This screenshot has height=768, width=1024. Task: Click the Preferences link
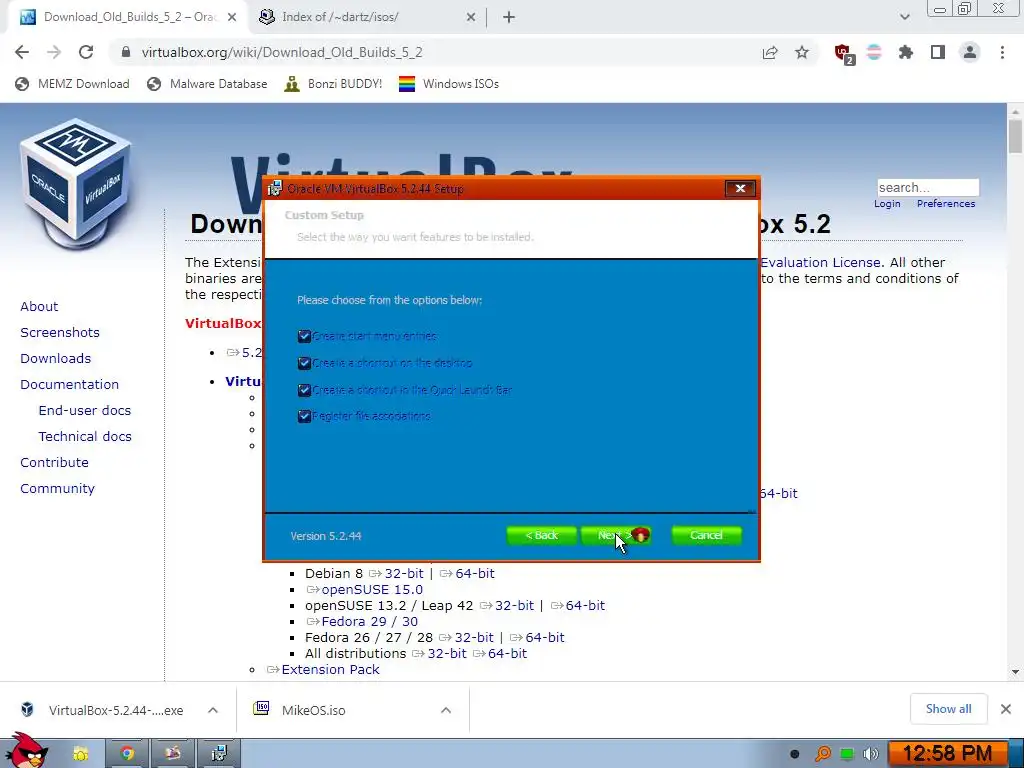946,204
